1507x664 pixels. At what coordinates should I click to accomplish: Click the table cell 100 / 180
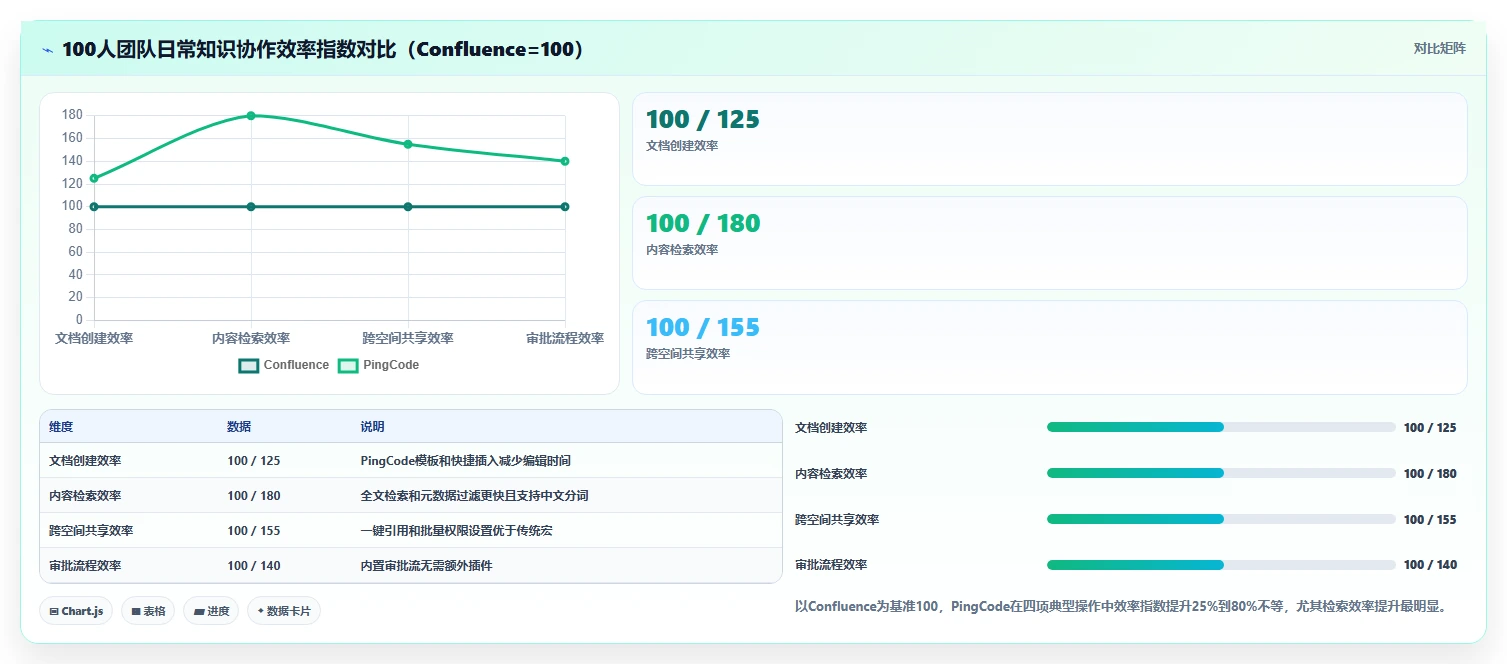click(x=254, y=496)
